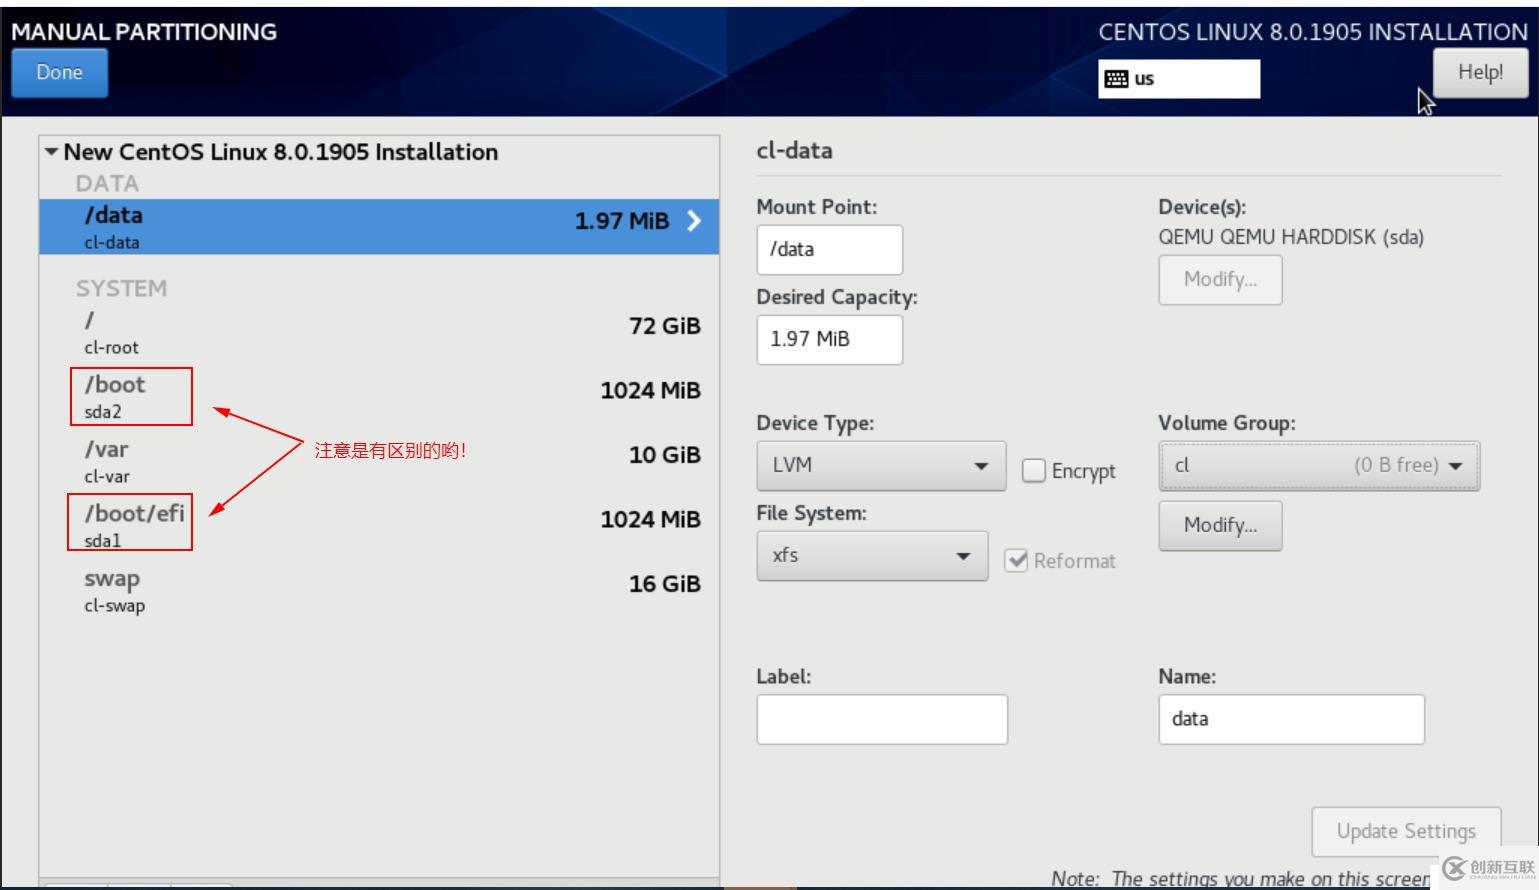The width and height of the screenshot is (1539, 890).
Task: Open the Volume Group cl dropdown
Action: (1319, 466)
